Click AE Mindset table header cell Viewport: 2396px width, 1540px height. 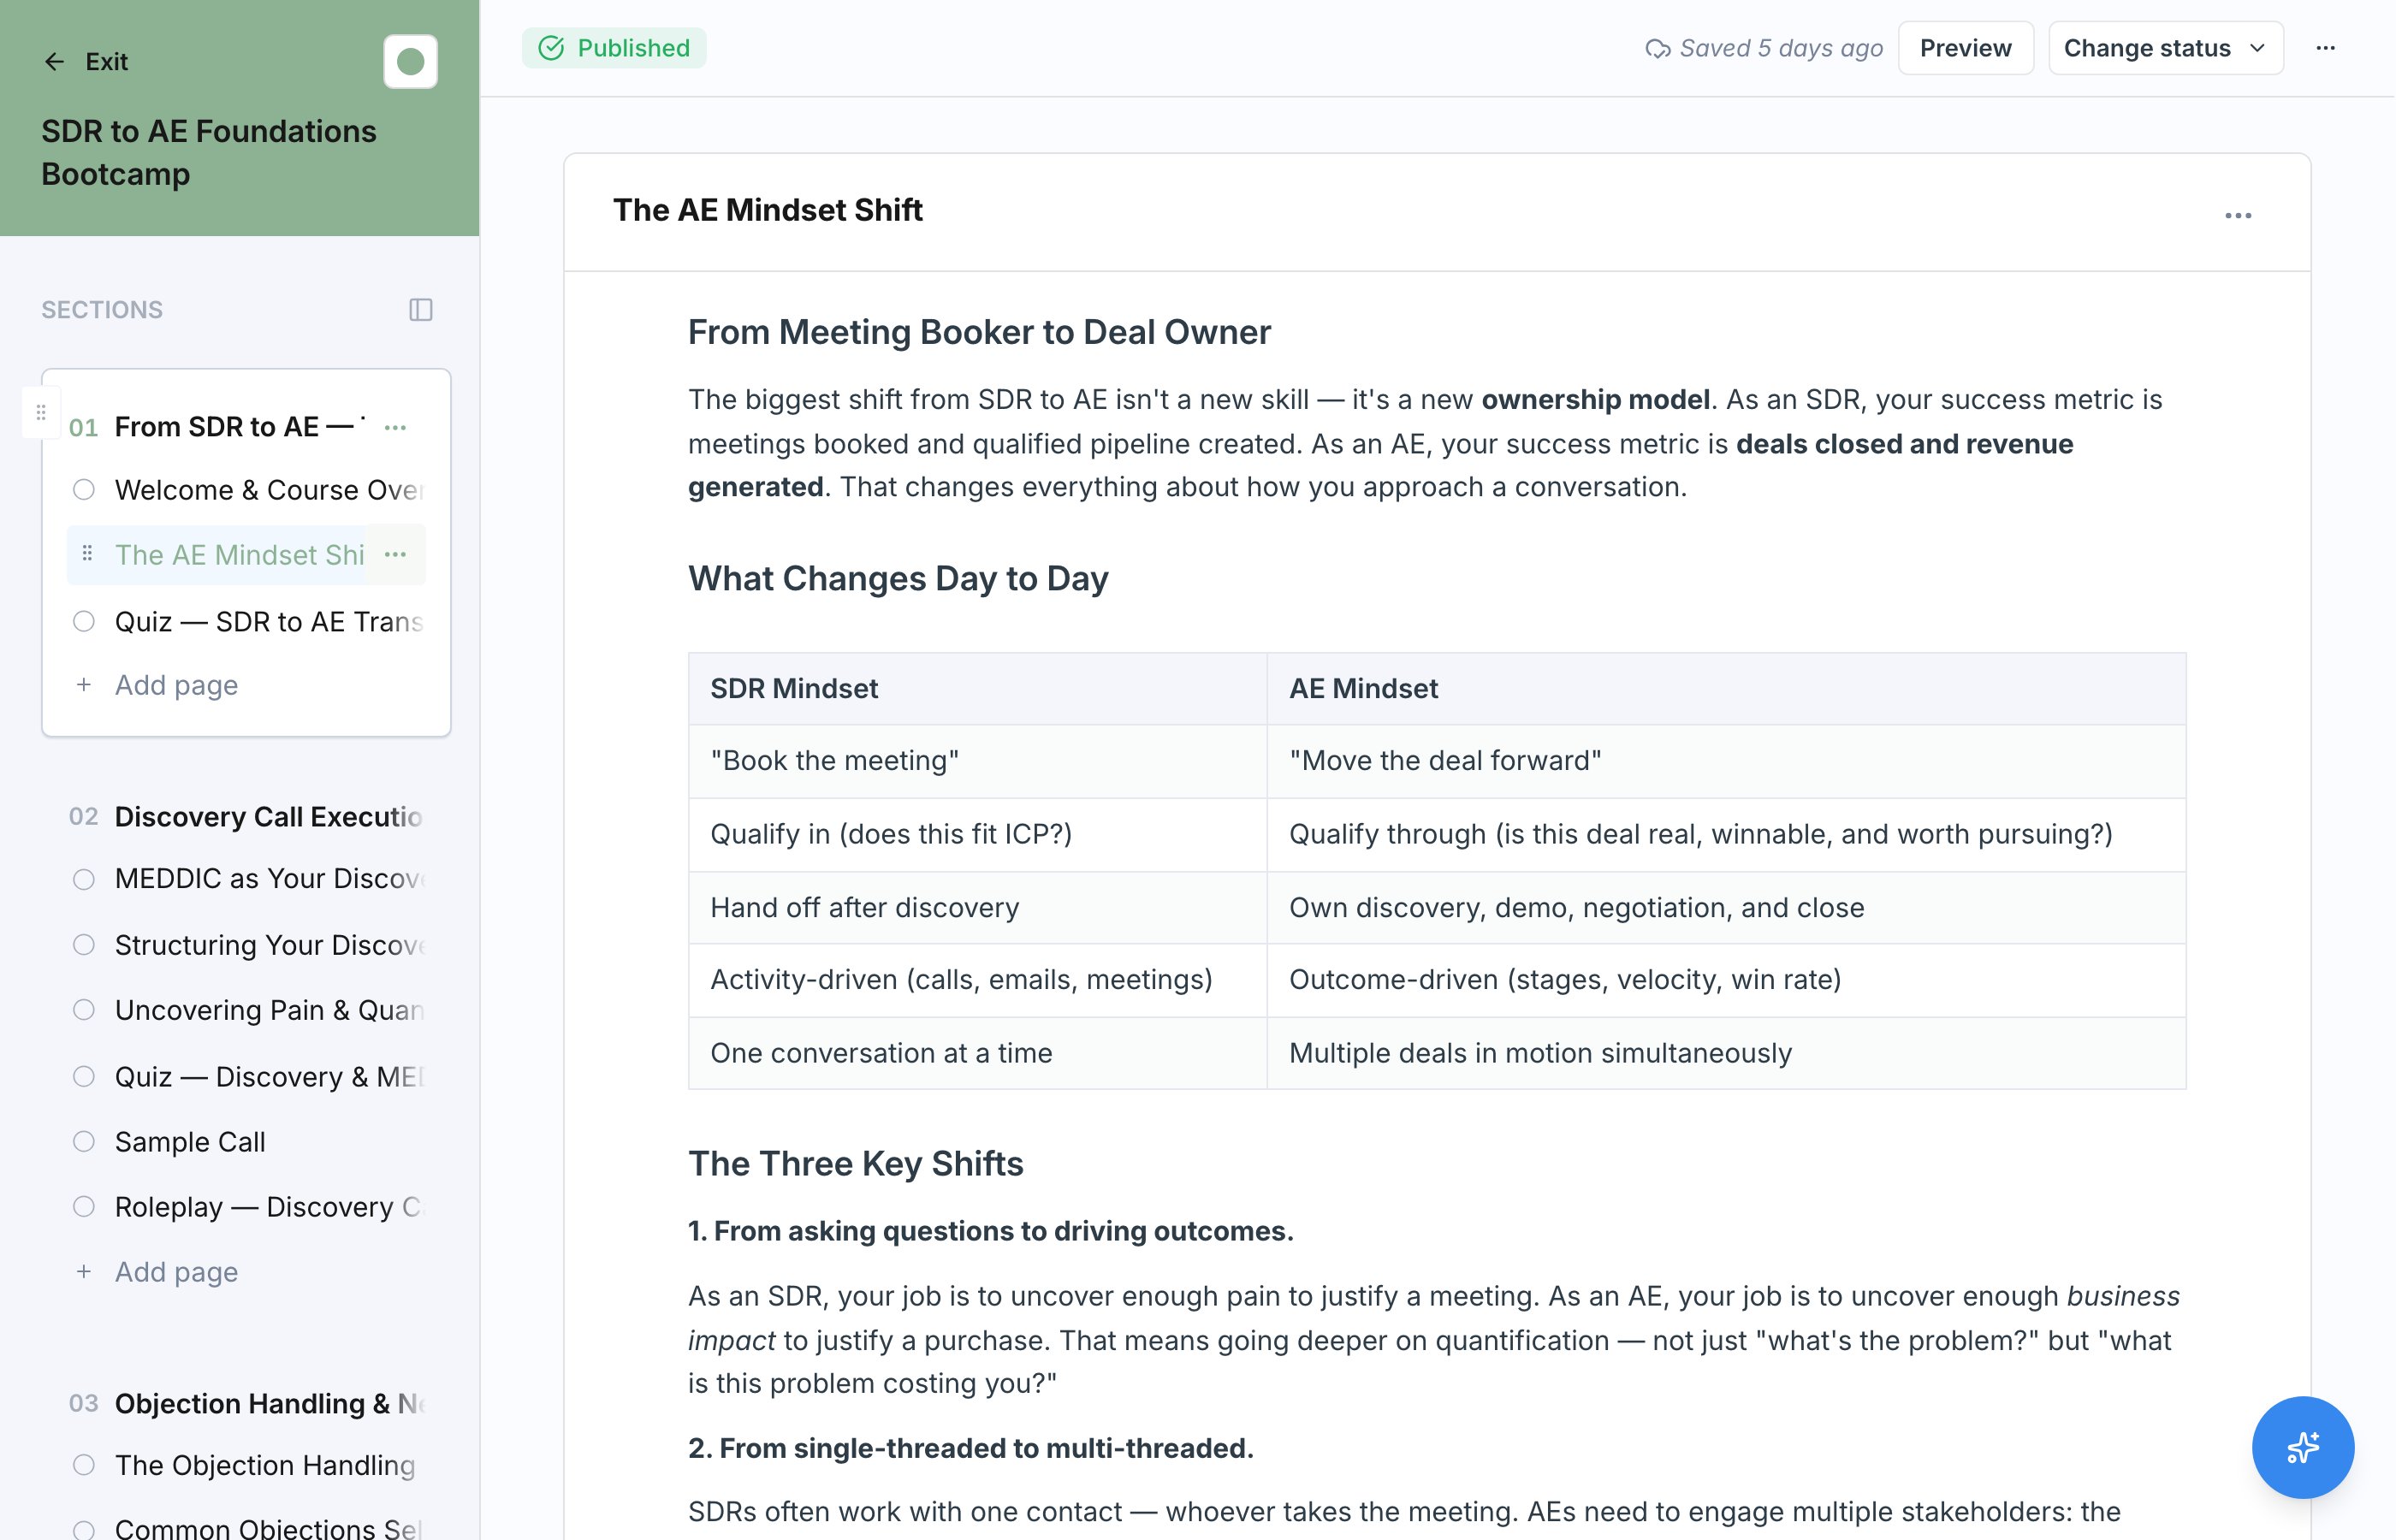(x=1726, y=689)
